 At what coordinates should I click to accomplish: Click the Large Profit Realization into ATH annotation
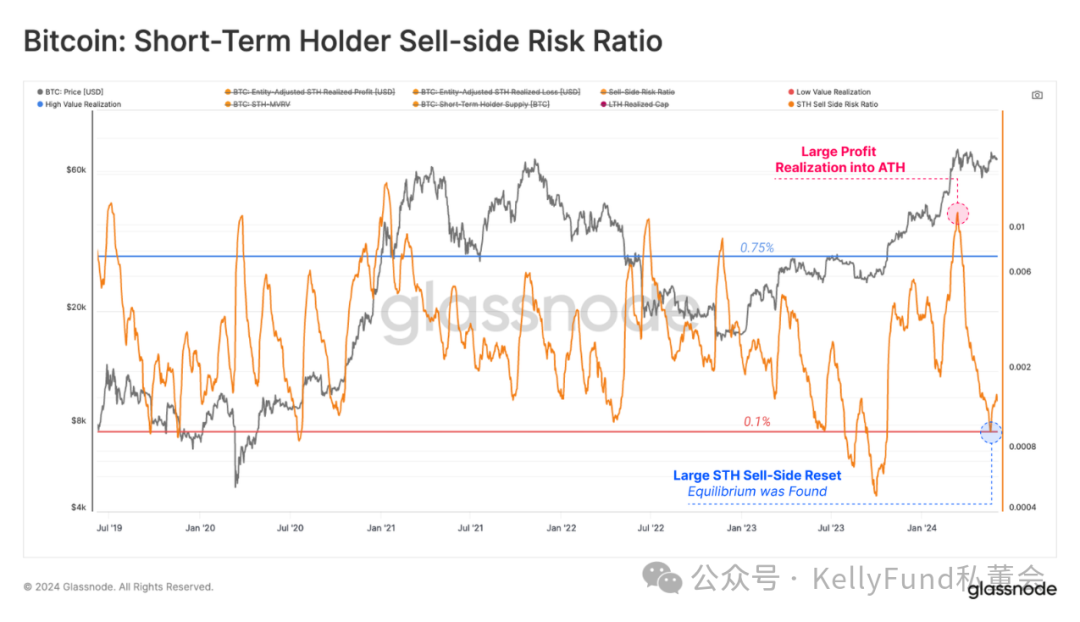click(840, 159)
